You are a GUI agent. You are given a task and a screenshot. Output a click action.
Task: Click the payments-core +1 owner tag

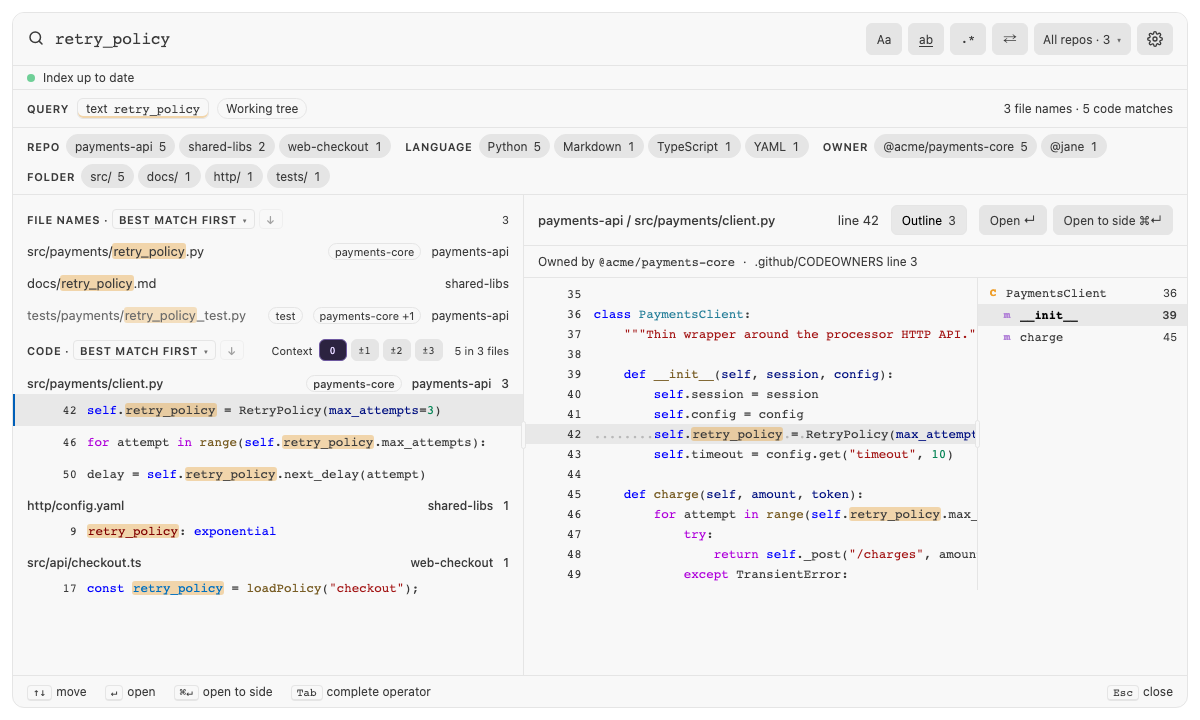coord(368,316)
